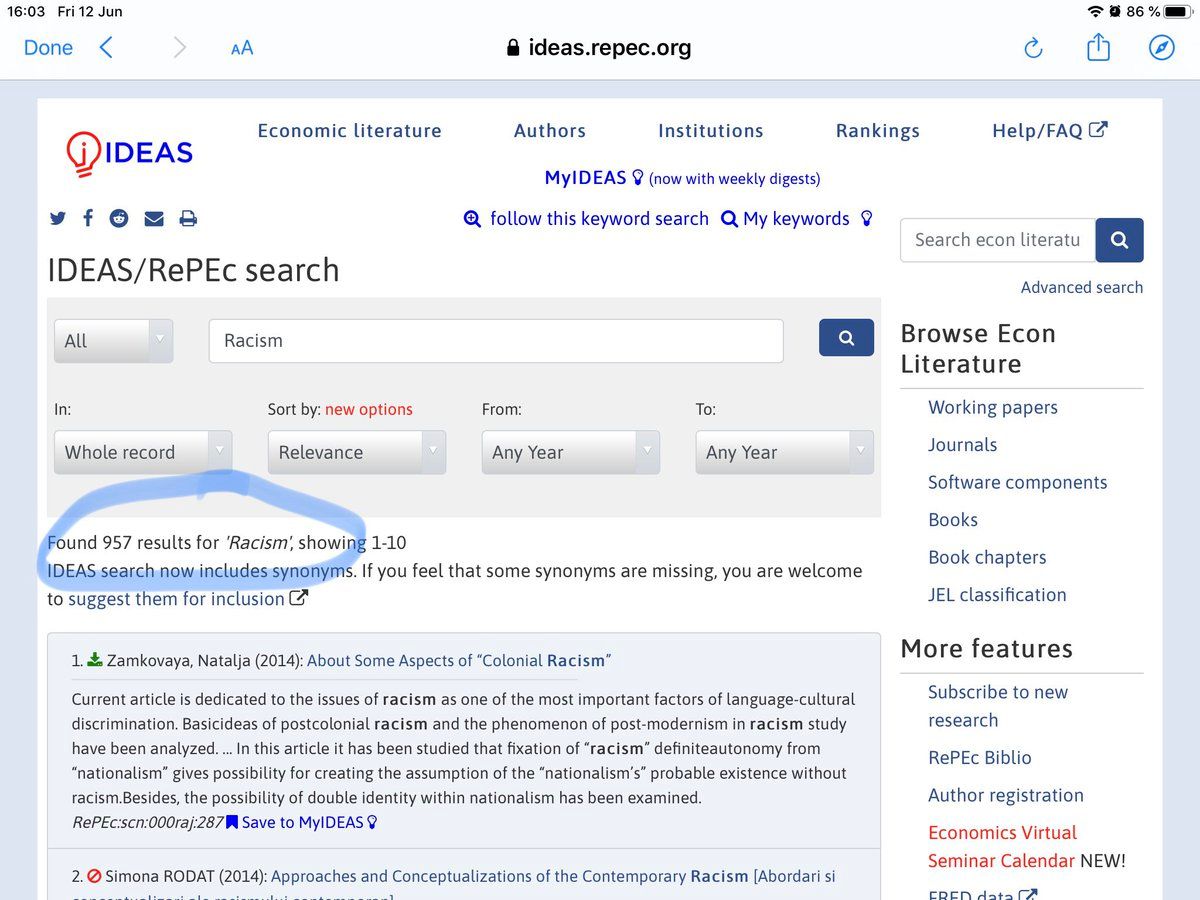1200x900 pixels.
Task: Save first result to MyIDEAS
Action: (x=302, y=822)
